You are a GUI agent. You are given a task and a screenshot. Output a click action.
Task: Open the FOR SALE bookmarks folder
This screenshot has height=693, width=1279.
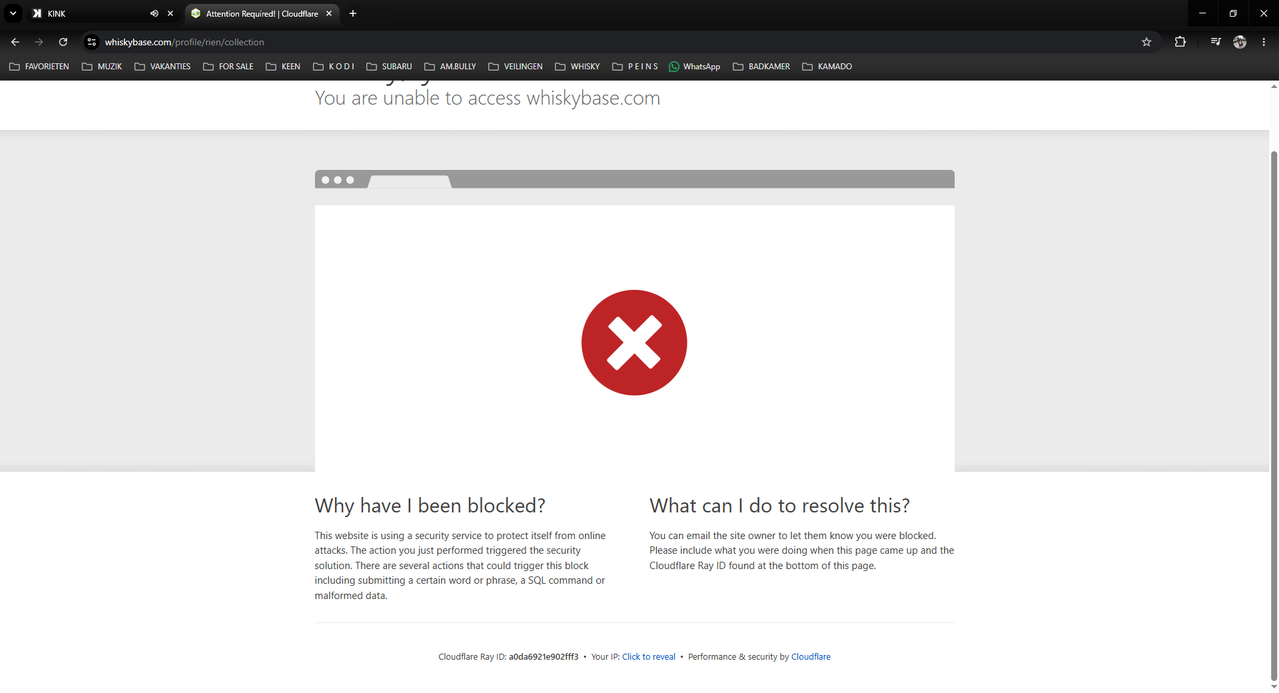coord(228,67)
